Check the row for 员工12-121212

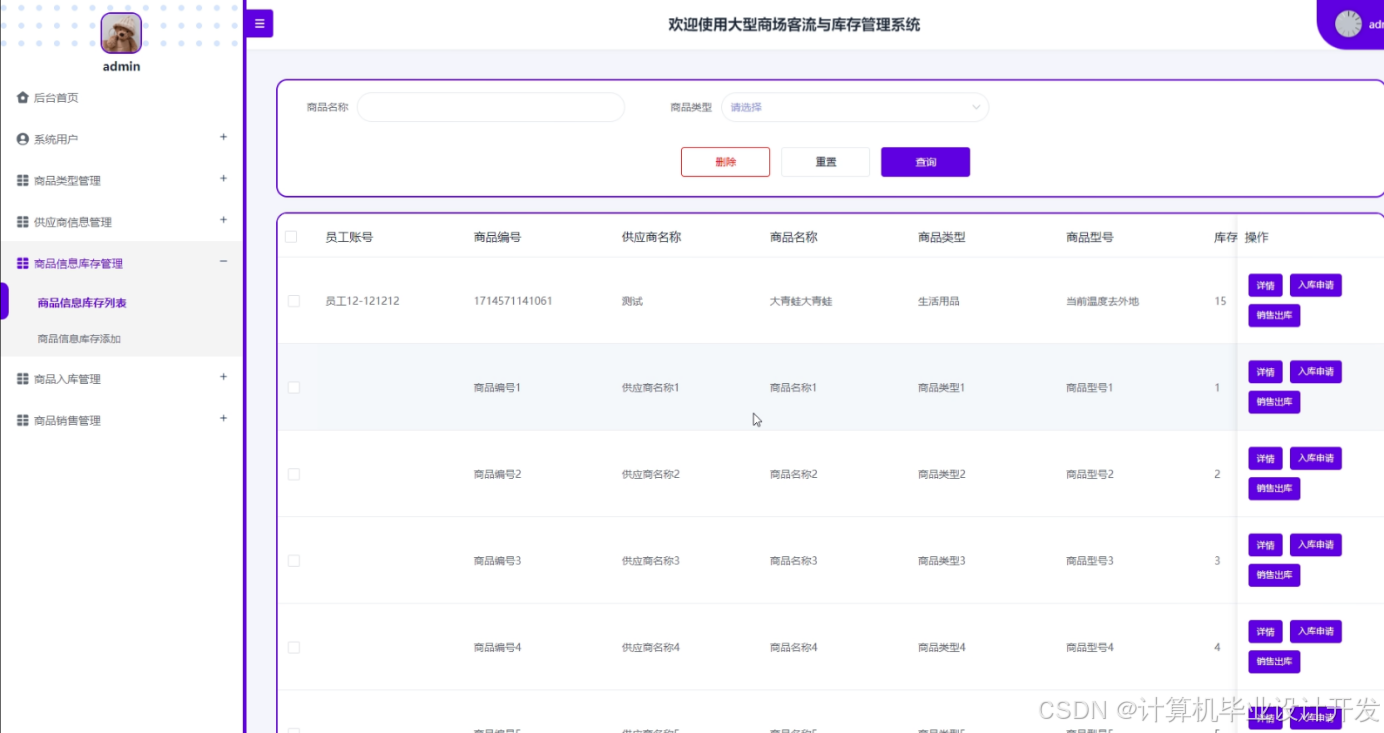(294, 301)
